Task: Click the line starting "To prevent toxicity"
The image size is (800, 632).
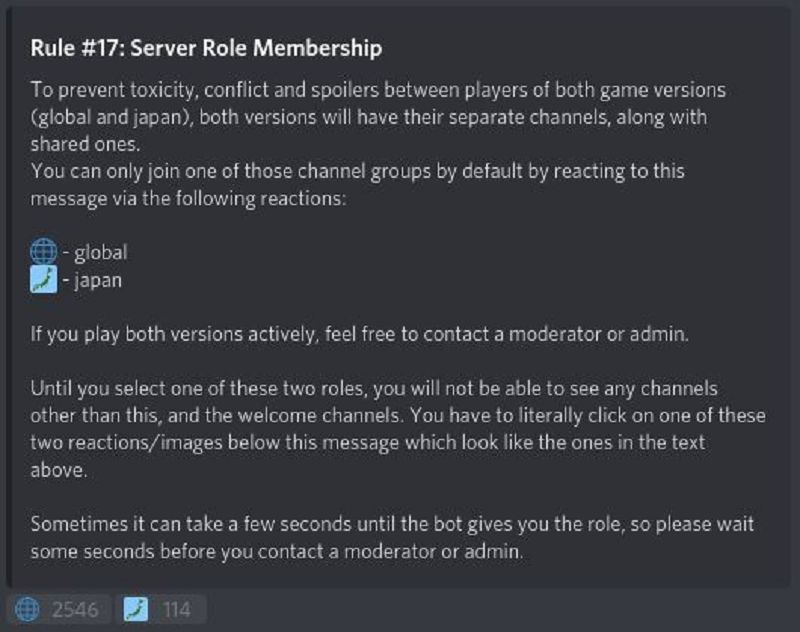Action: point(378,90)
